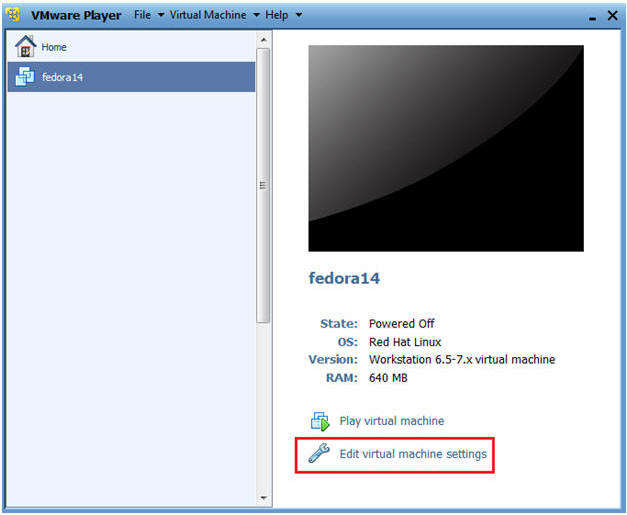This screenshot has height=515, width=627.
Task: Click Play virtual machine link
Action: (x=392, y=421)
